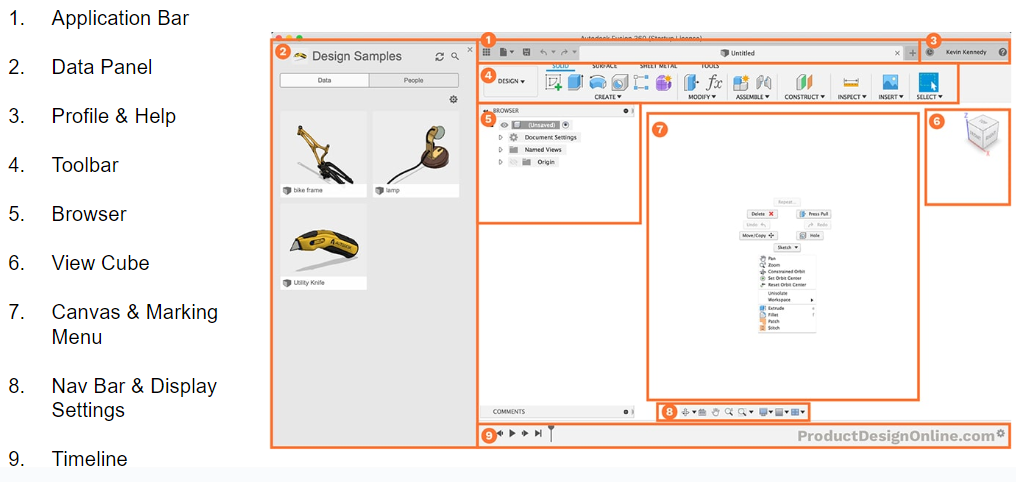The image size is (1016, 482).
Task: Open the Help question mark icon
Action: click(1002, 52)
